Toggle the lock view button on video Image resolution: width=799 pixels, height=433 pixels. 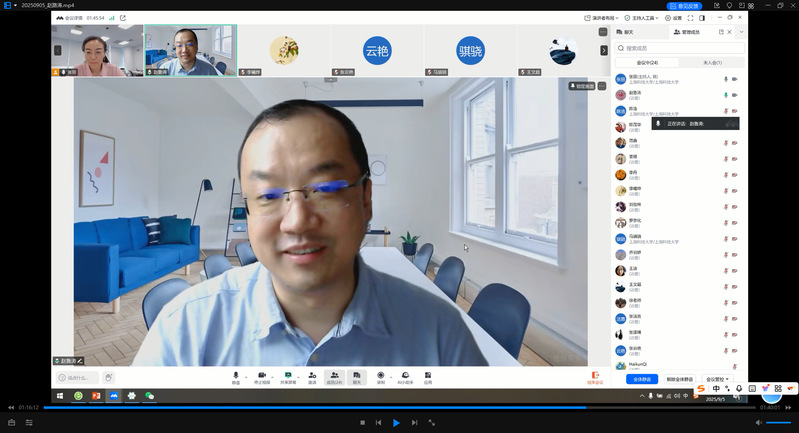click(582, 86)
